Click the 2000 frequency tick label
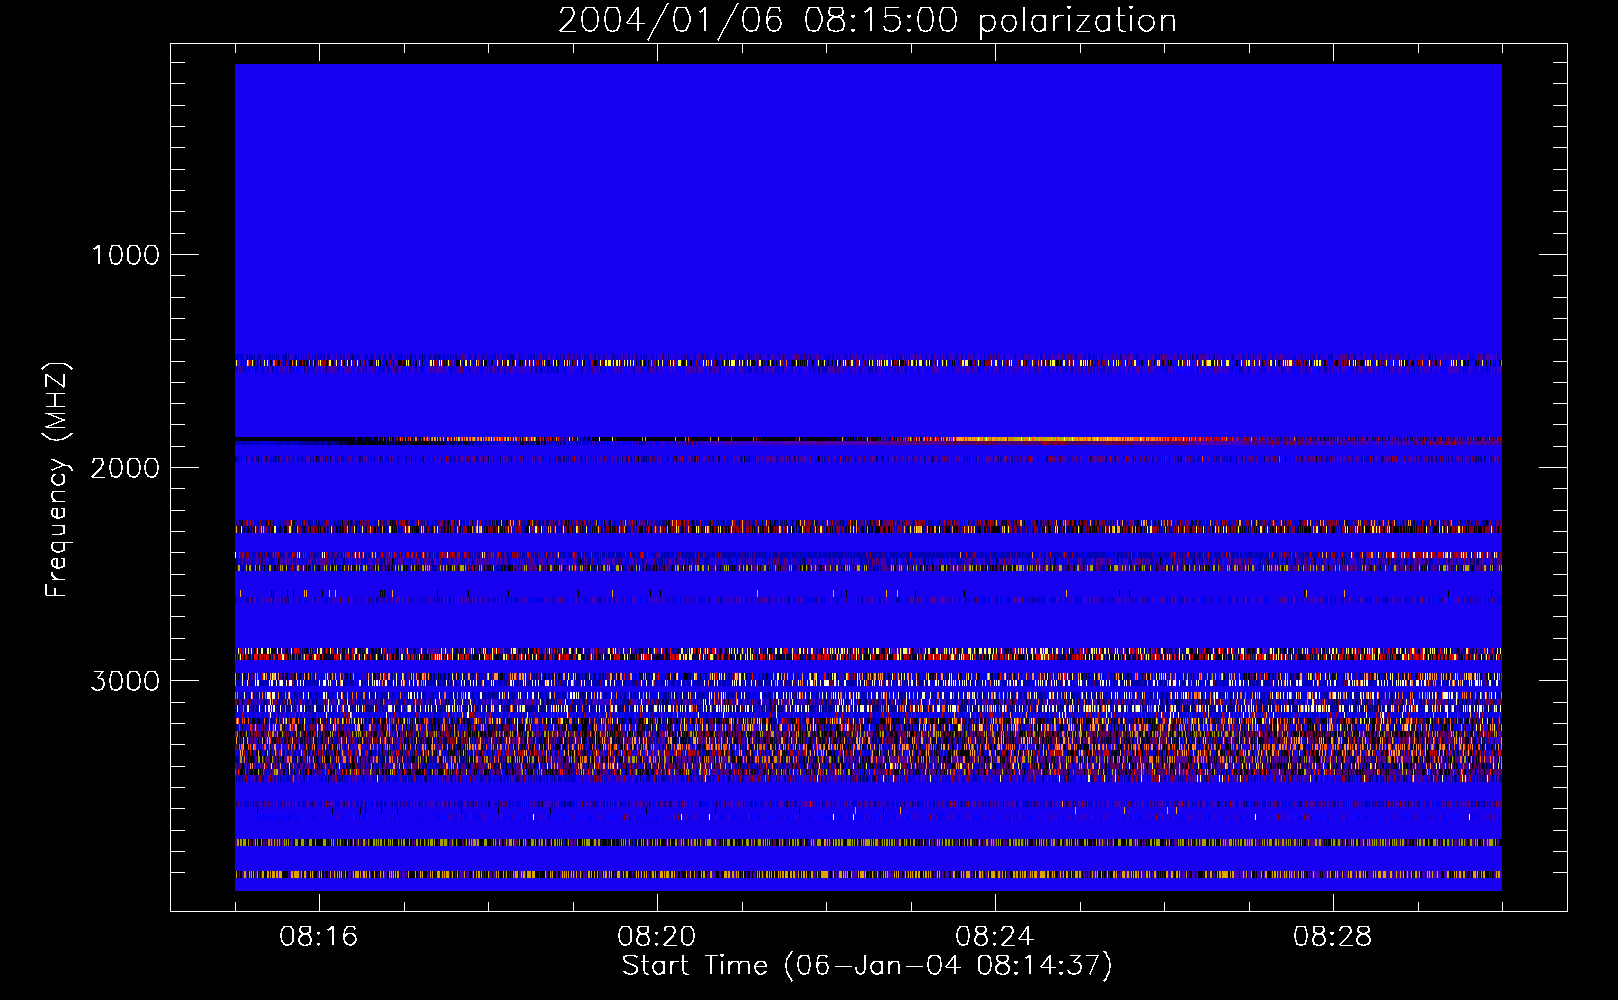The image size is (1618, 1000). tap(125, 468)
